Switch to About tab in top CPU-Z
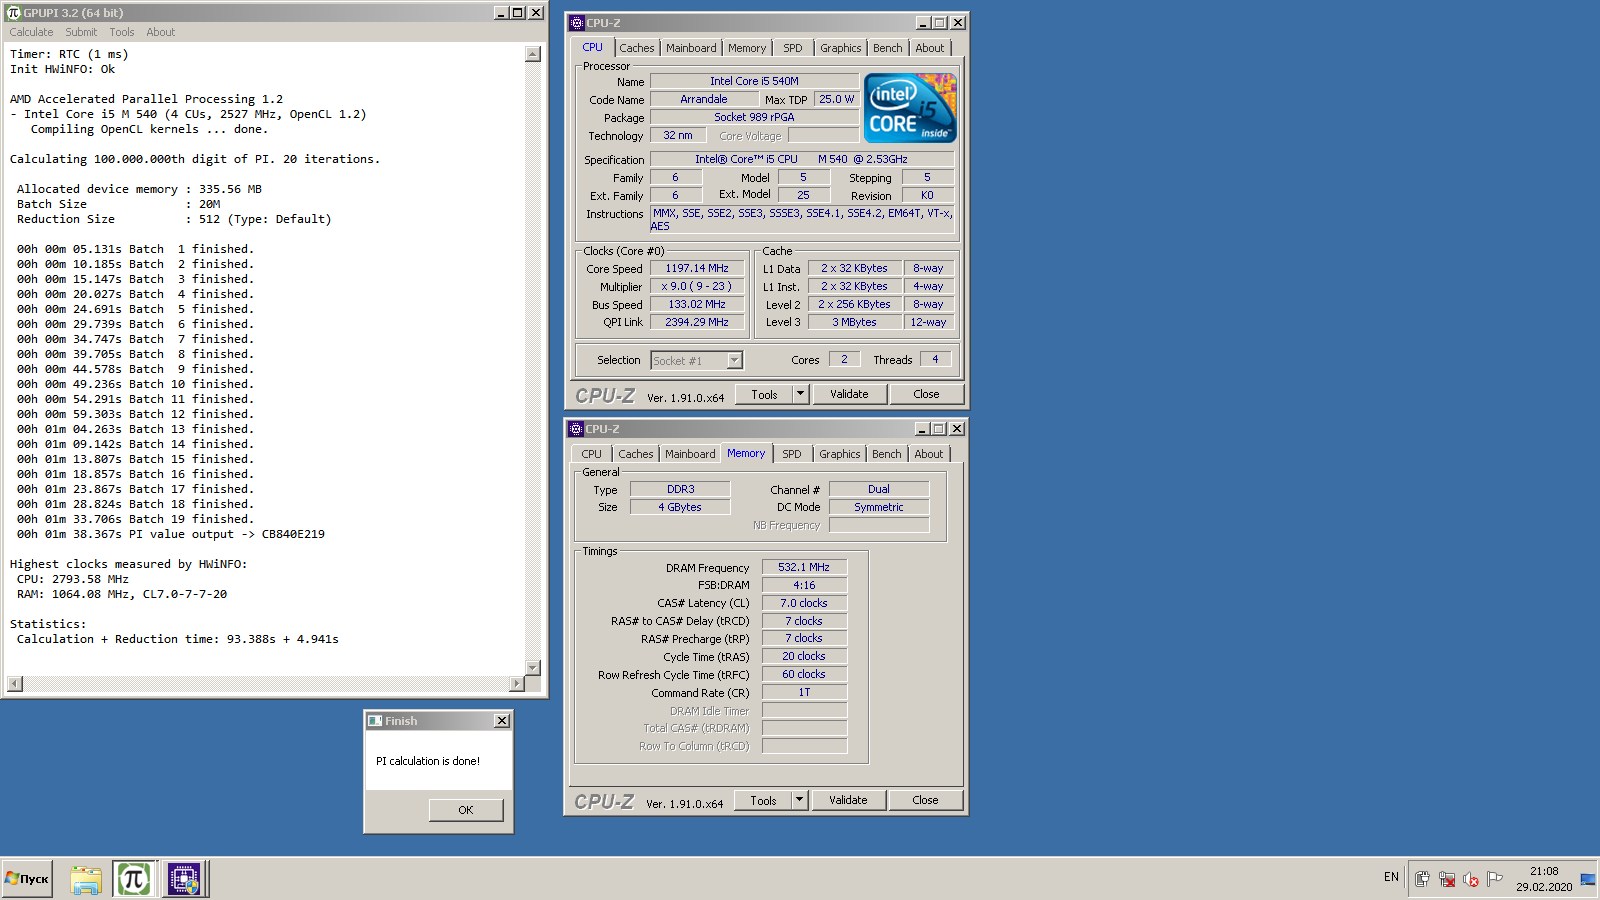This screenshot has width=1600, height=900. point(929,48)
